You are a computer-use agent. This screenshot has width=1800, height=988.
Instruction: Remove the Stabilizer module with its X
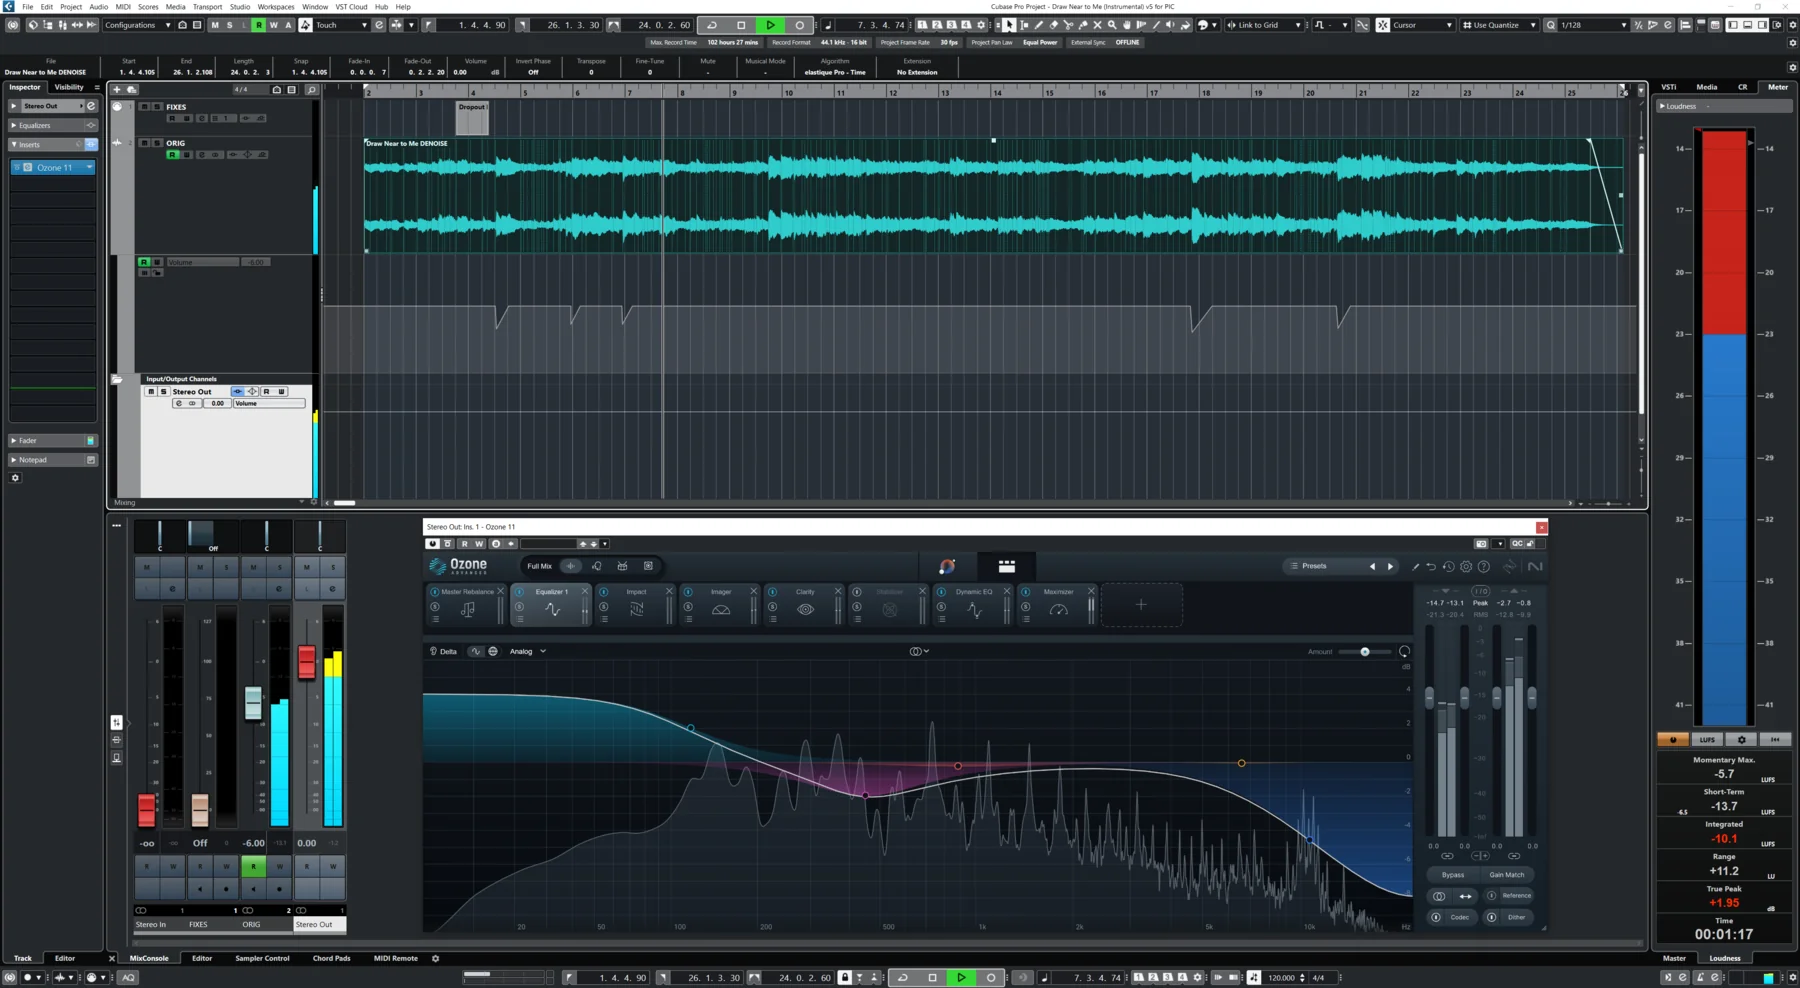pyautogui.click(x=922, y=592)
